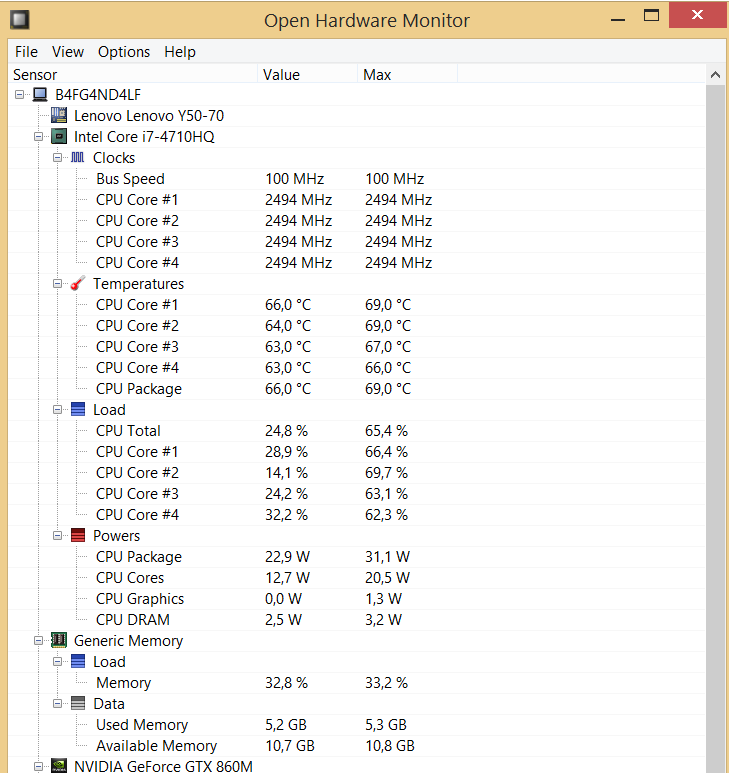
Task: Select CPU Core #3 under Temperatures
Action: 357,346
